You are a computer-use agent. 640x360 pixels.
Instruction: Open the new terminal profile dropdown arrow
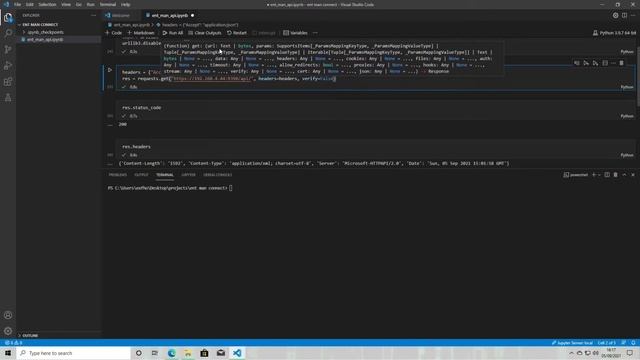coord(599,175)
